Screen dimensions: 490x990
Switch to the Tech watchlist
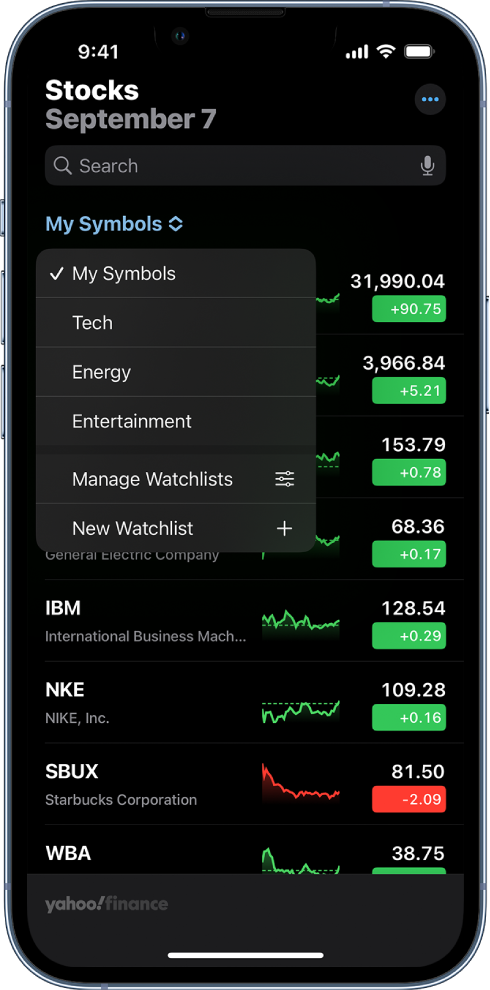176,323
